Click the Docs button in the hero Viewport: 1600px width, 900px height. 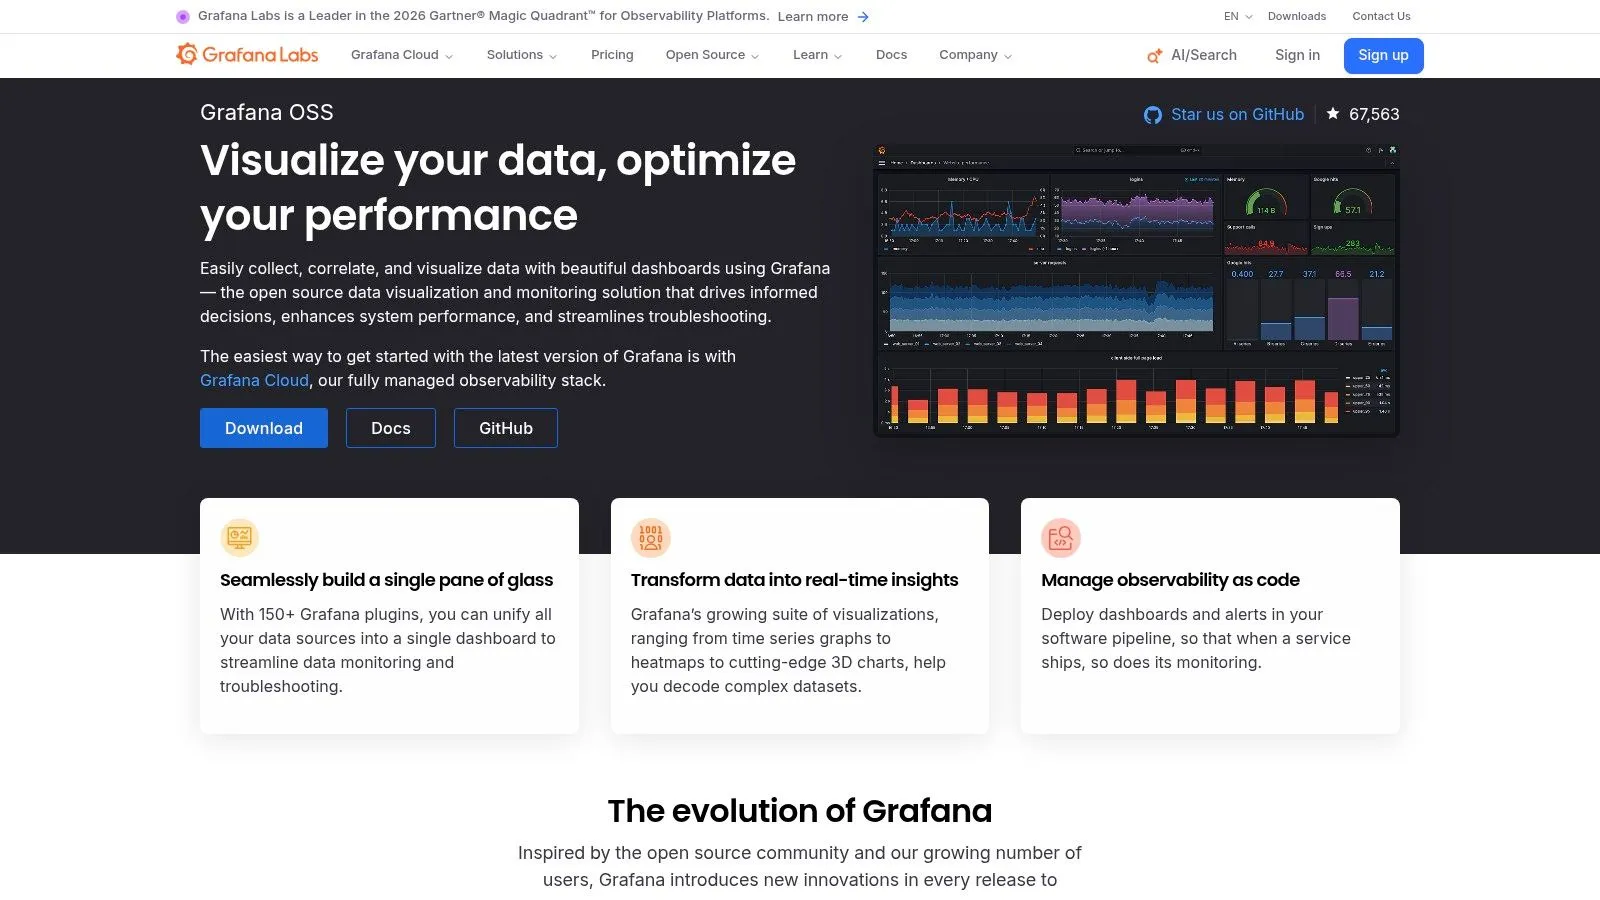pos(391,428)
